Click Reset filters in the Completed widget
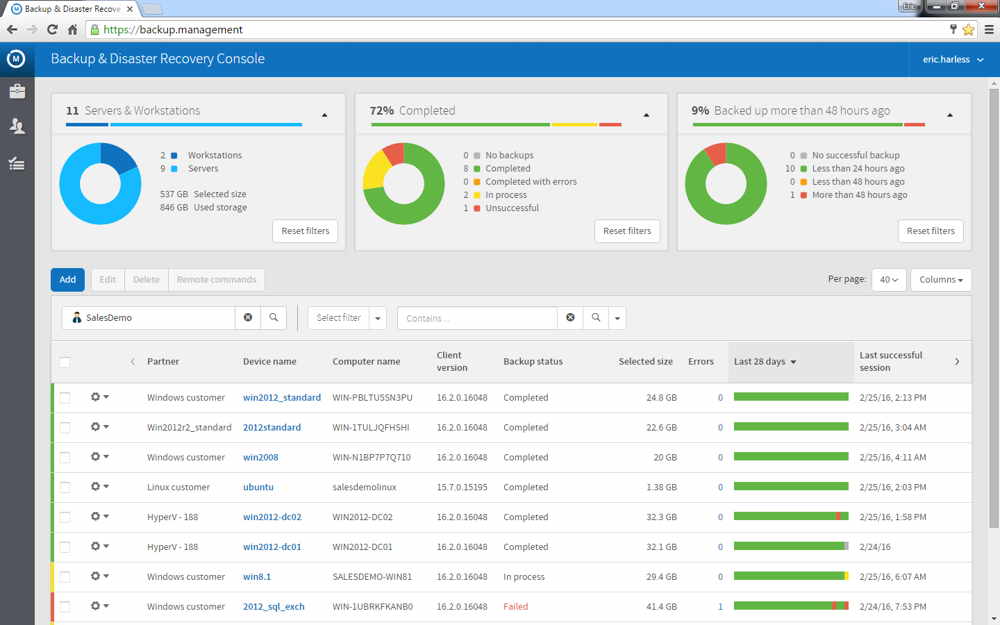The width and height of the screenshot is (1000, 625). pyautogui.click(x=627, y=231)
